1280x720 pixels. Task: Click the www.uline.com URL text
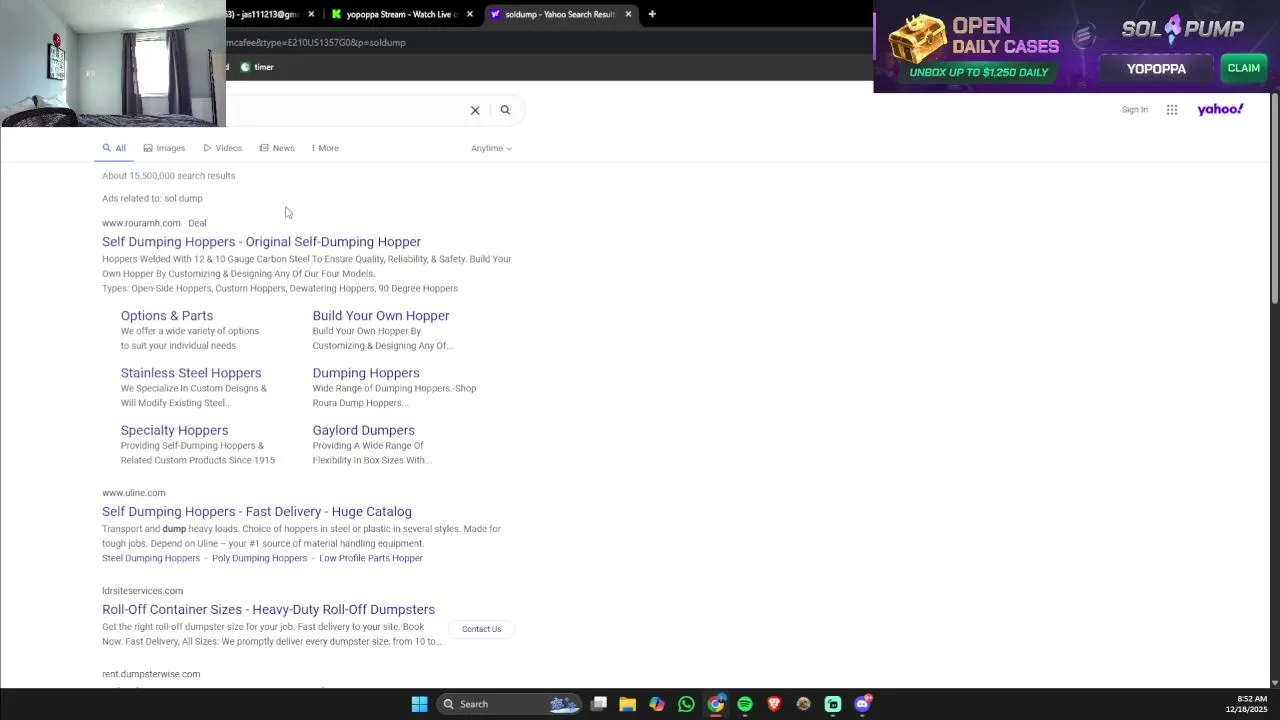point(133,493)
